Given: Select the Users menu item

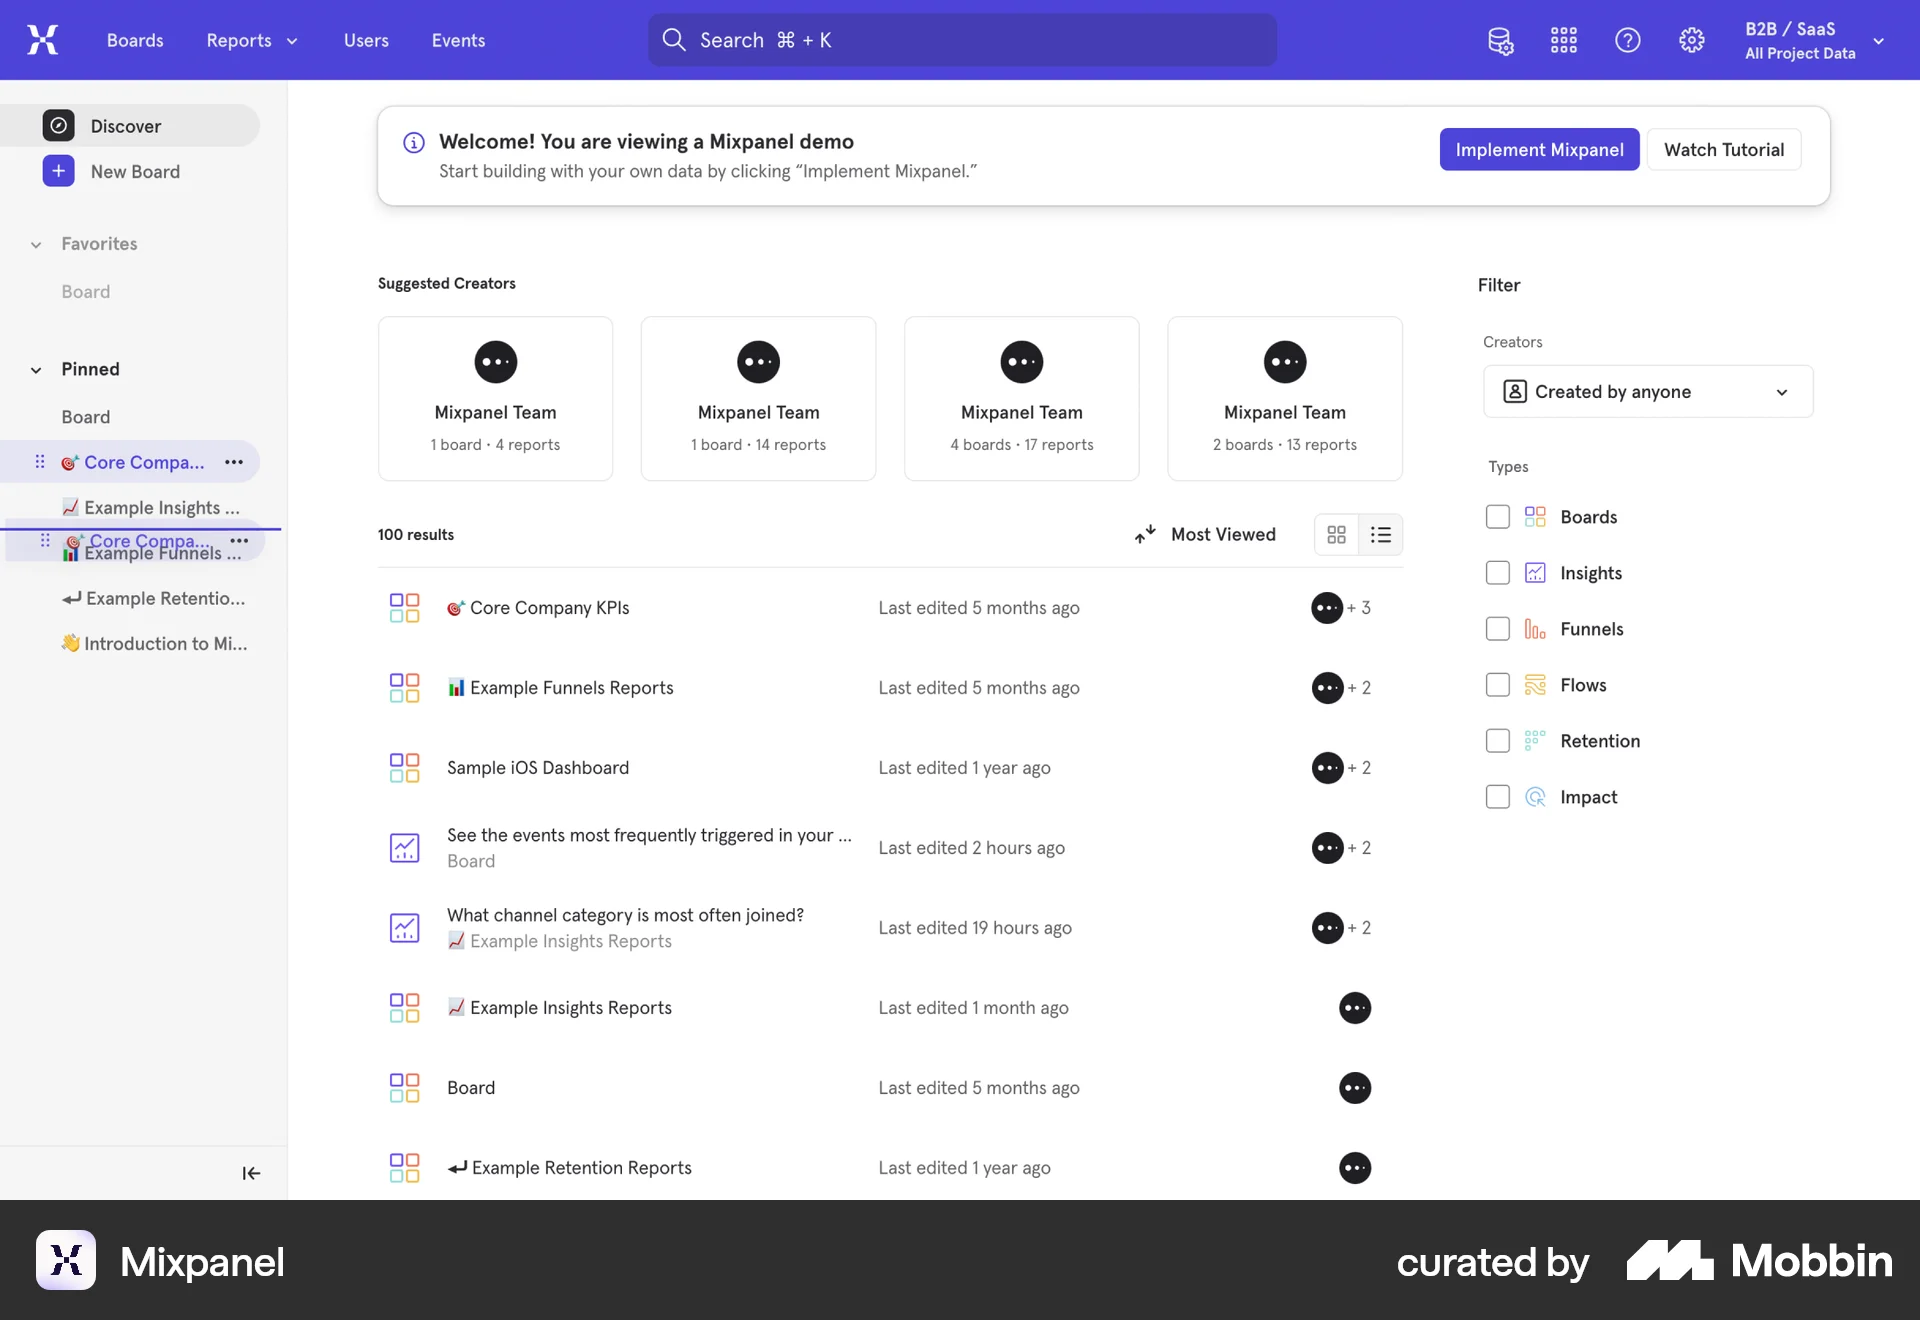Looking at the screenshot, I should pos(365,40).
